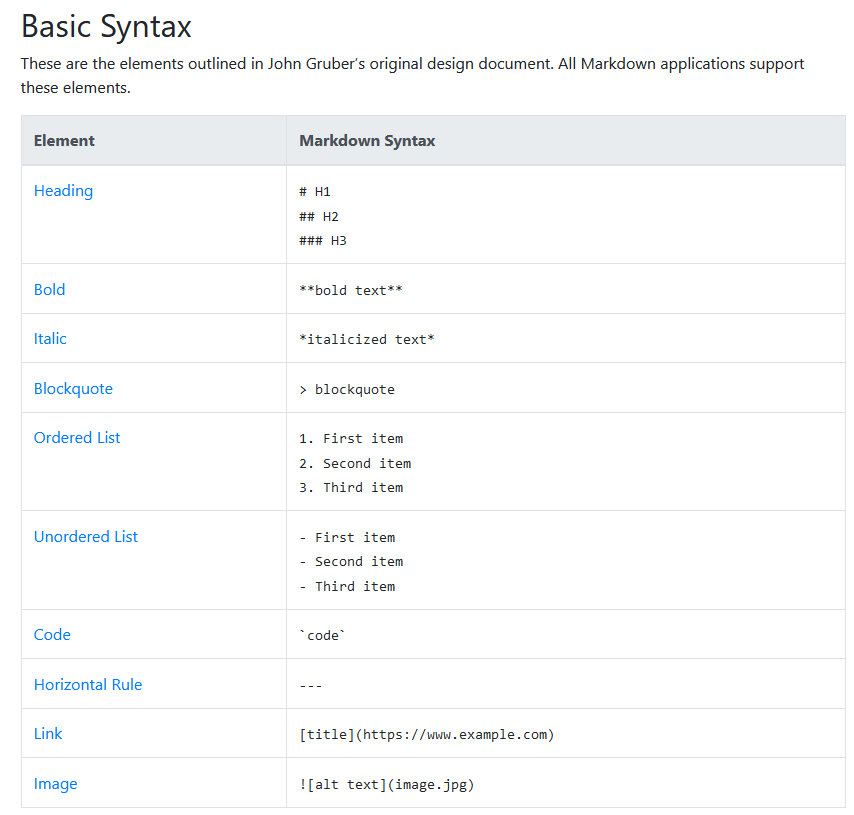Open the Horizontal Rule link
This screenshot has width=854, height=815.
(88, 685)
